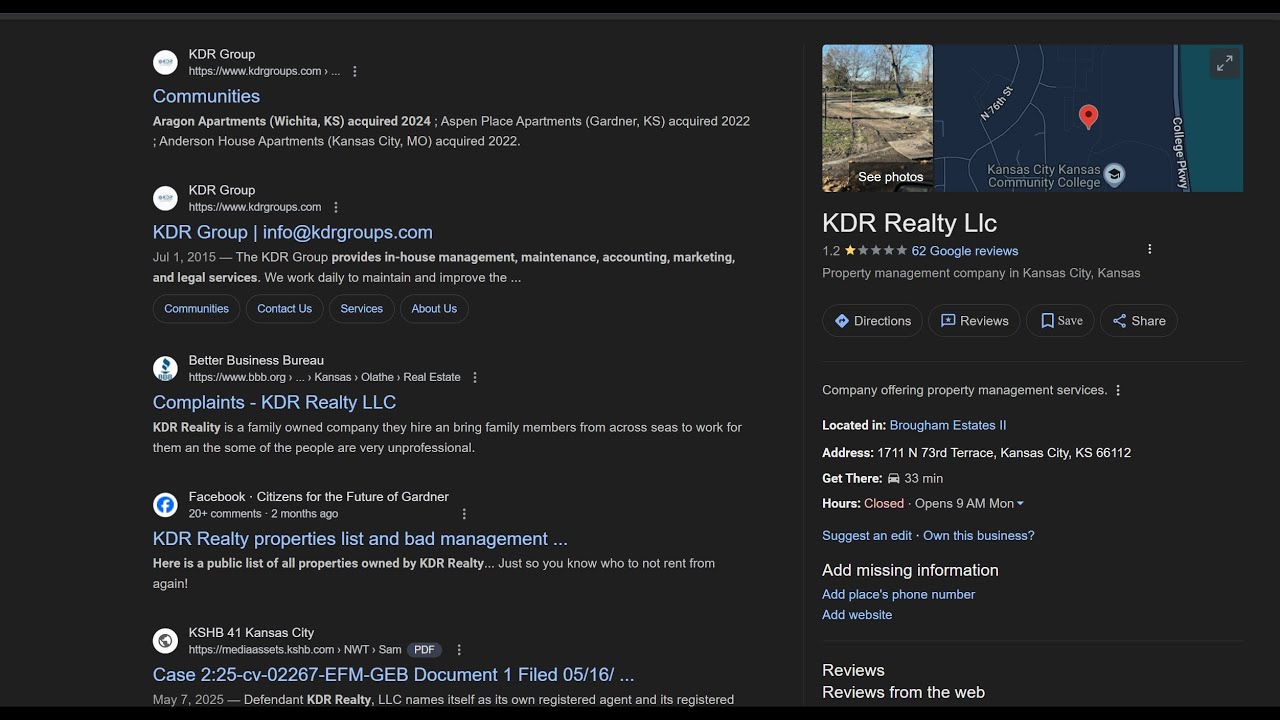The image size is (1280, 720).
Task: Open Complaints - KDR Realty LLC result
Action: 274,402
